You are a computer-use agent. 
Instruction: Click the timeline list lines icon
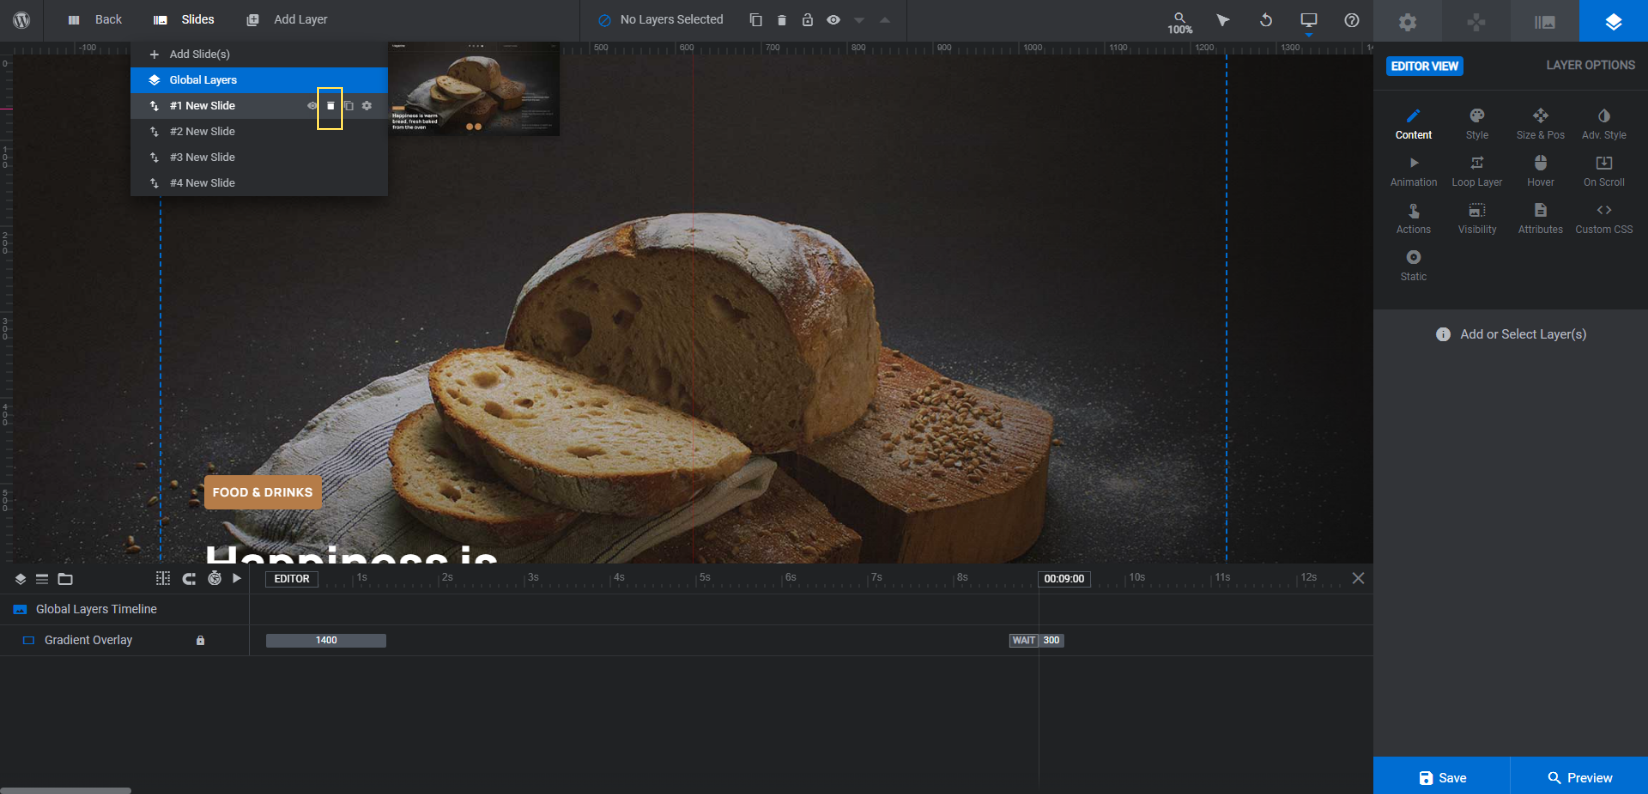coord(42,579)
